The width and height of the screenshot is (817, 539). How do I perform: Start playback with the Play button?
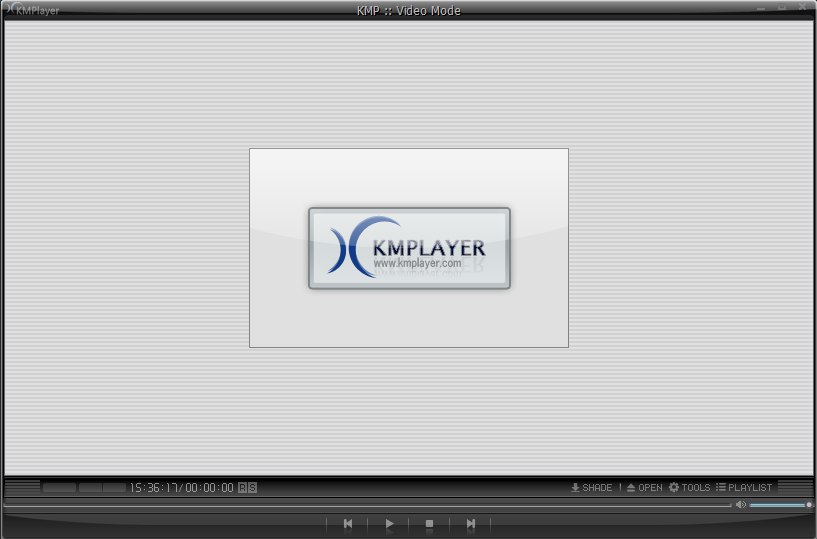[x=389, y=523]
